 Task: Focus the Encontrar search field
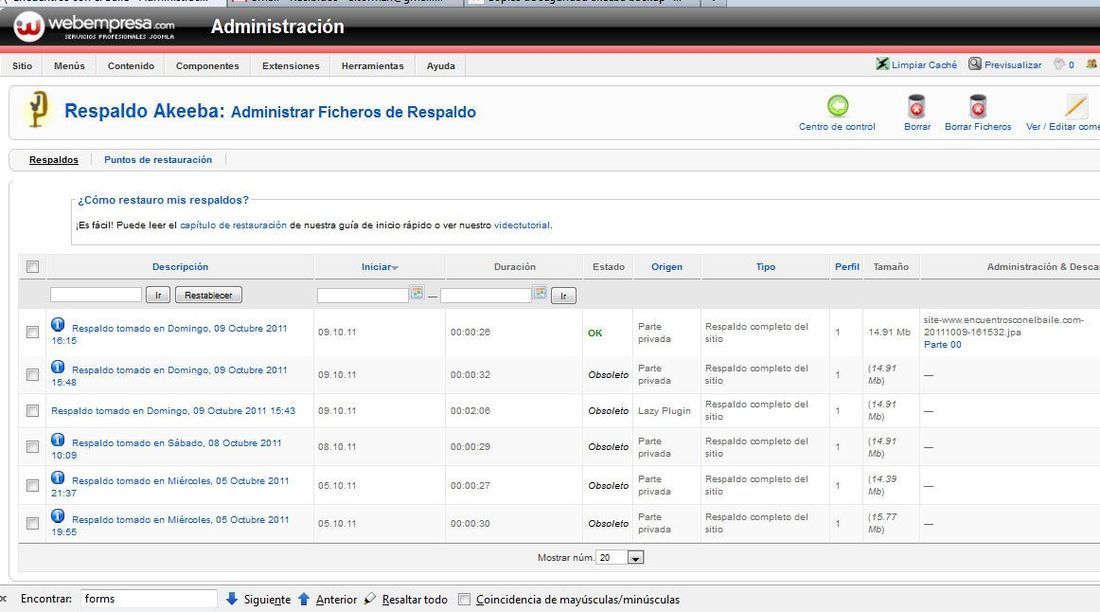pyautogui.click(x=149, y=599)
